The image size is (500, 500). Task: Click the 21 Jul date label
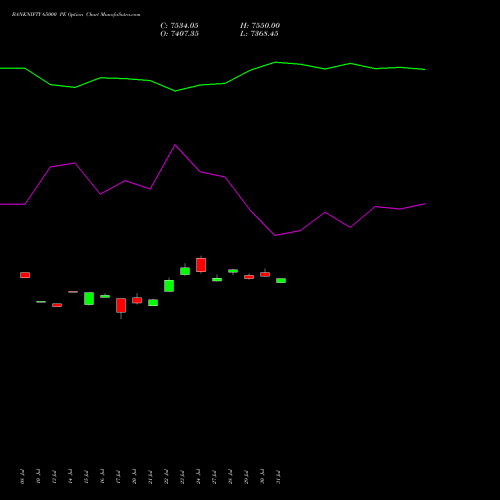(150, 477)
